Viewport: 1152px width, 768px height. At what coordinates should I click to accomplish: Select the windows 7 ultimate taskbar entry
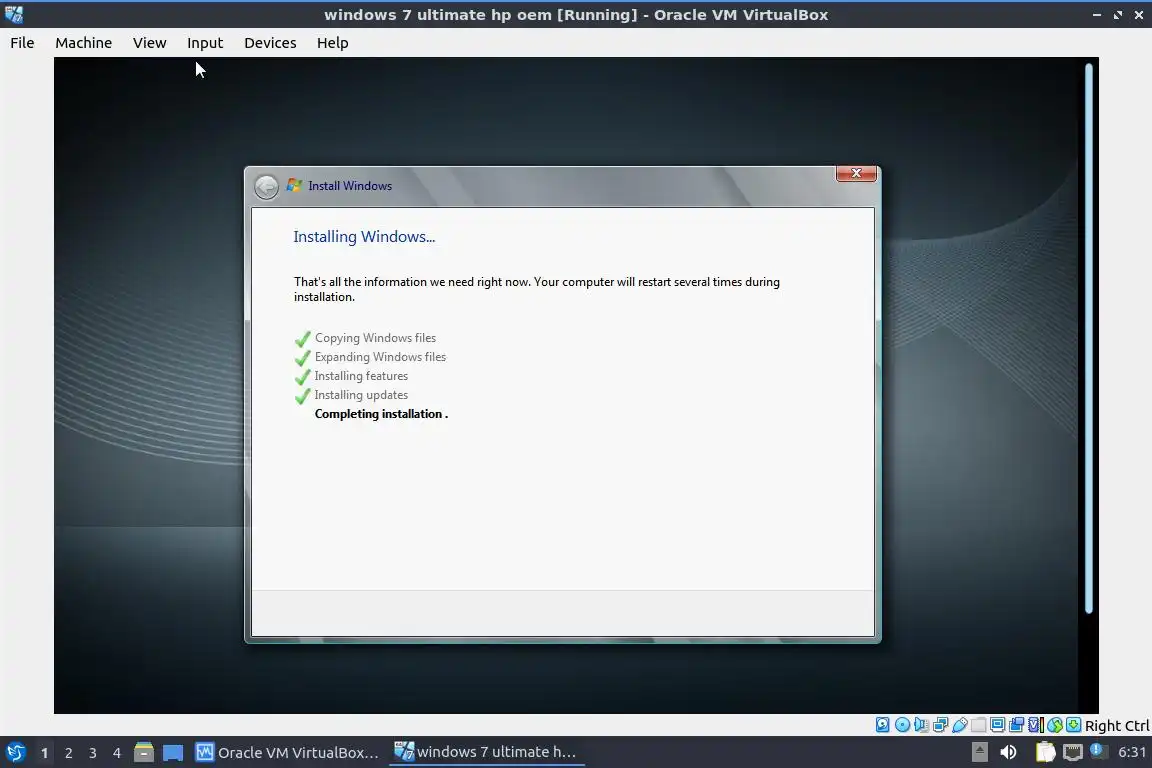click(x=486, y=752)
